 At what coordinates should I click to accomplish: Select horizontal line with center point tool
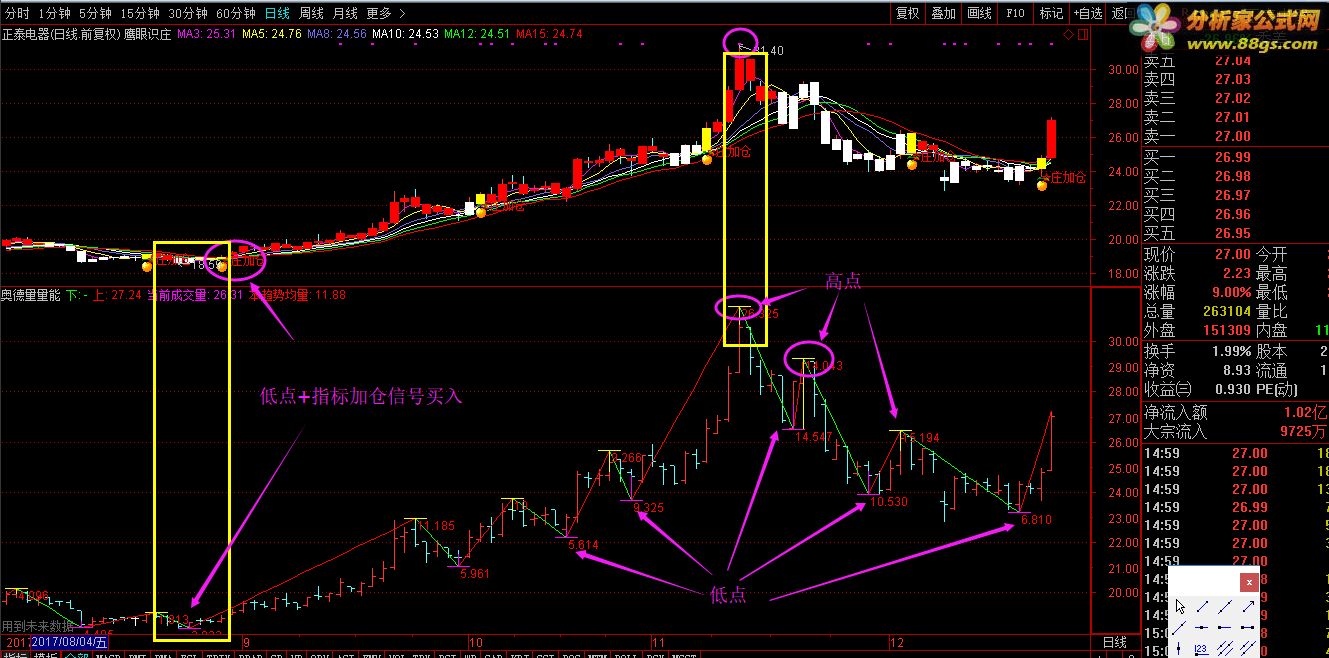1201,627
